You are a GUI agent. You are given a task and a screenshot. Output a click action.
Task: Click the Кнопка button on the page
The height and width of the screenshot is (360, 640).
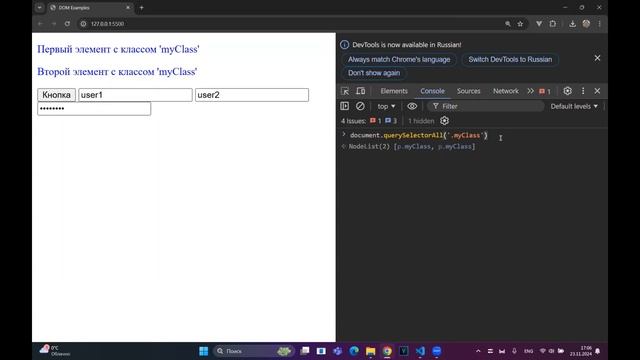pos(56,95)
